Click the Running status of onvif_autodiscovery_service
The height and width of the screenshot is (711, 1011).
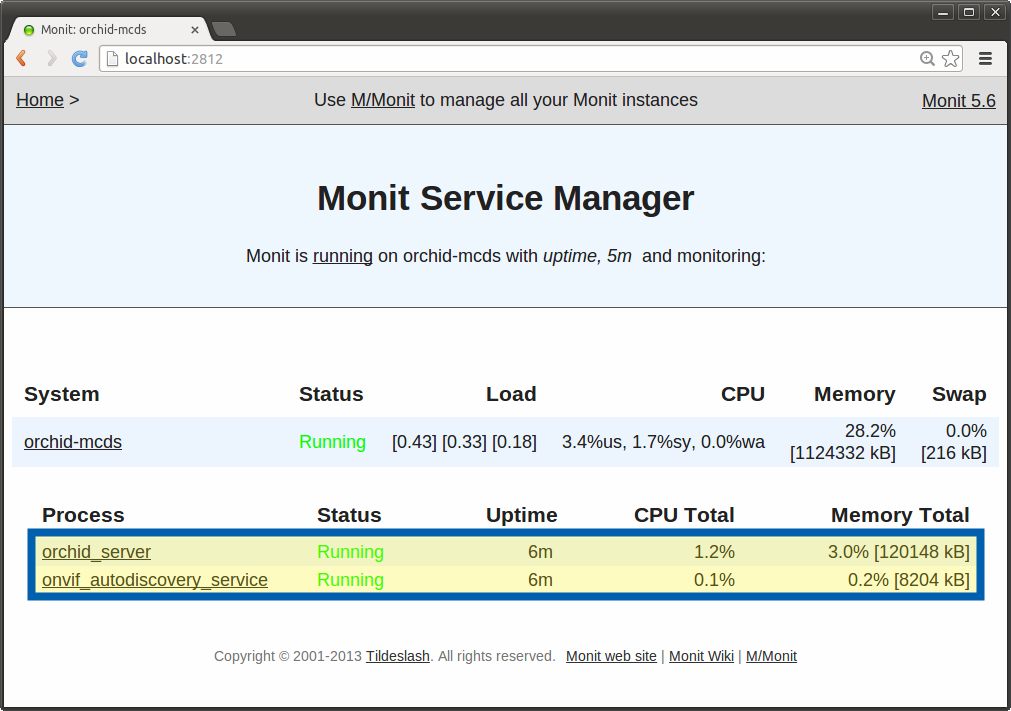(x=350, y=580)
